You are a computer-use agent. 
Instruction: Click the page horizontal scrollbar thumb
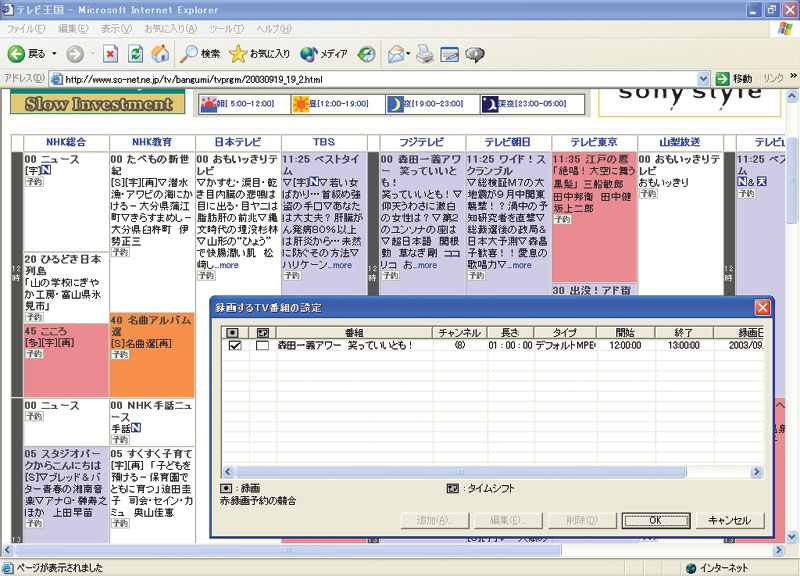click(x=289, y=550)
